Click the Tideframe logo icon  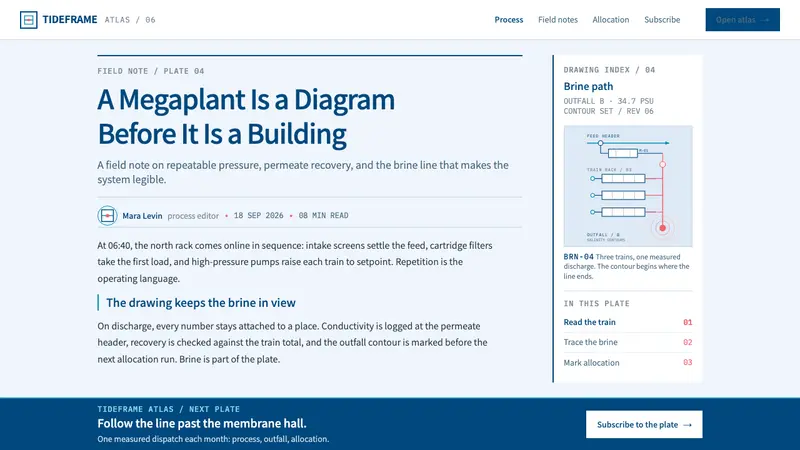tap(29, 20)
